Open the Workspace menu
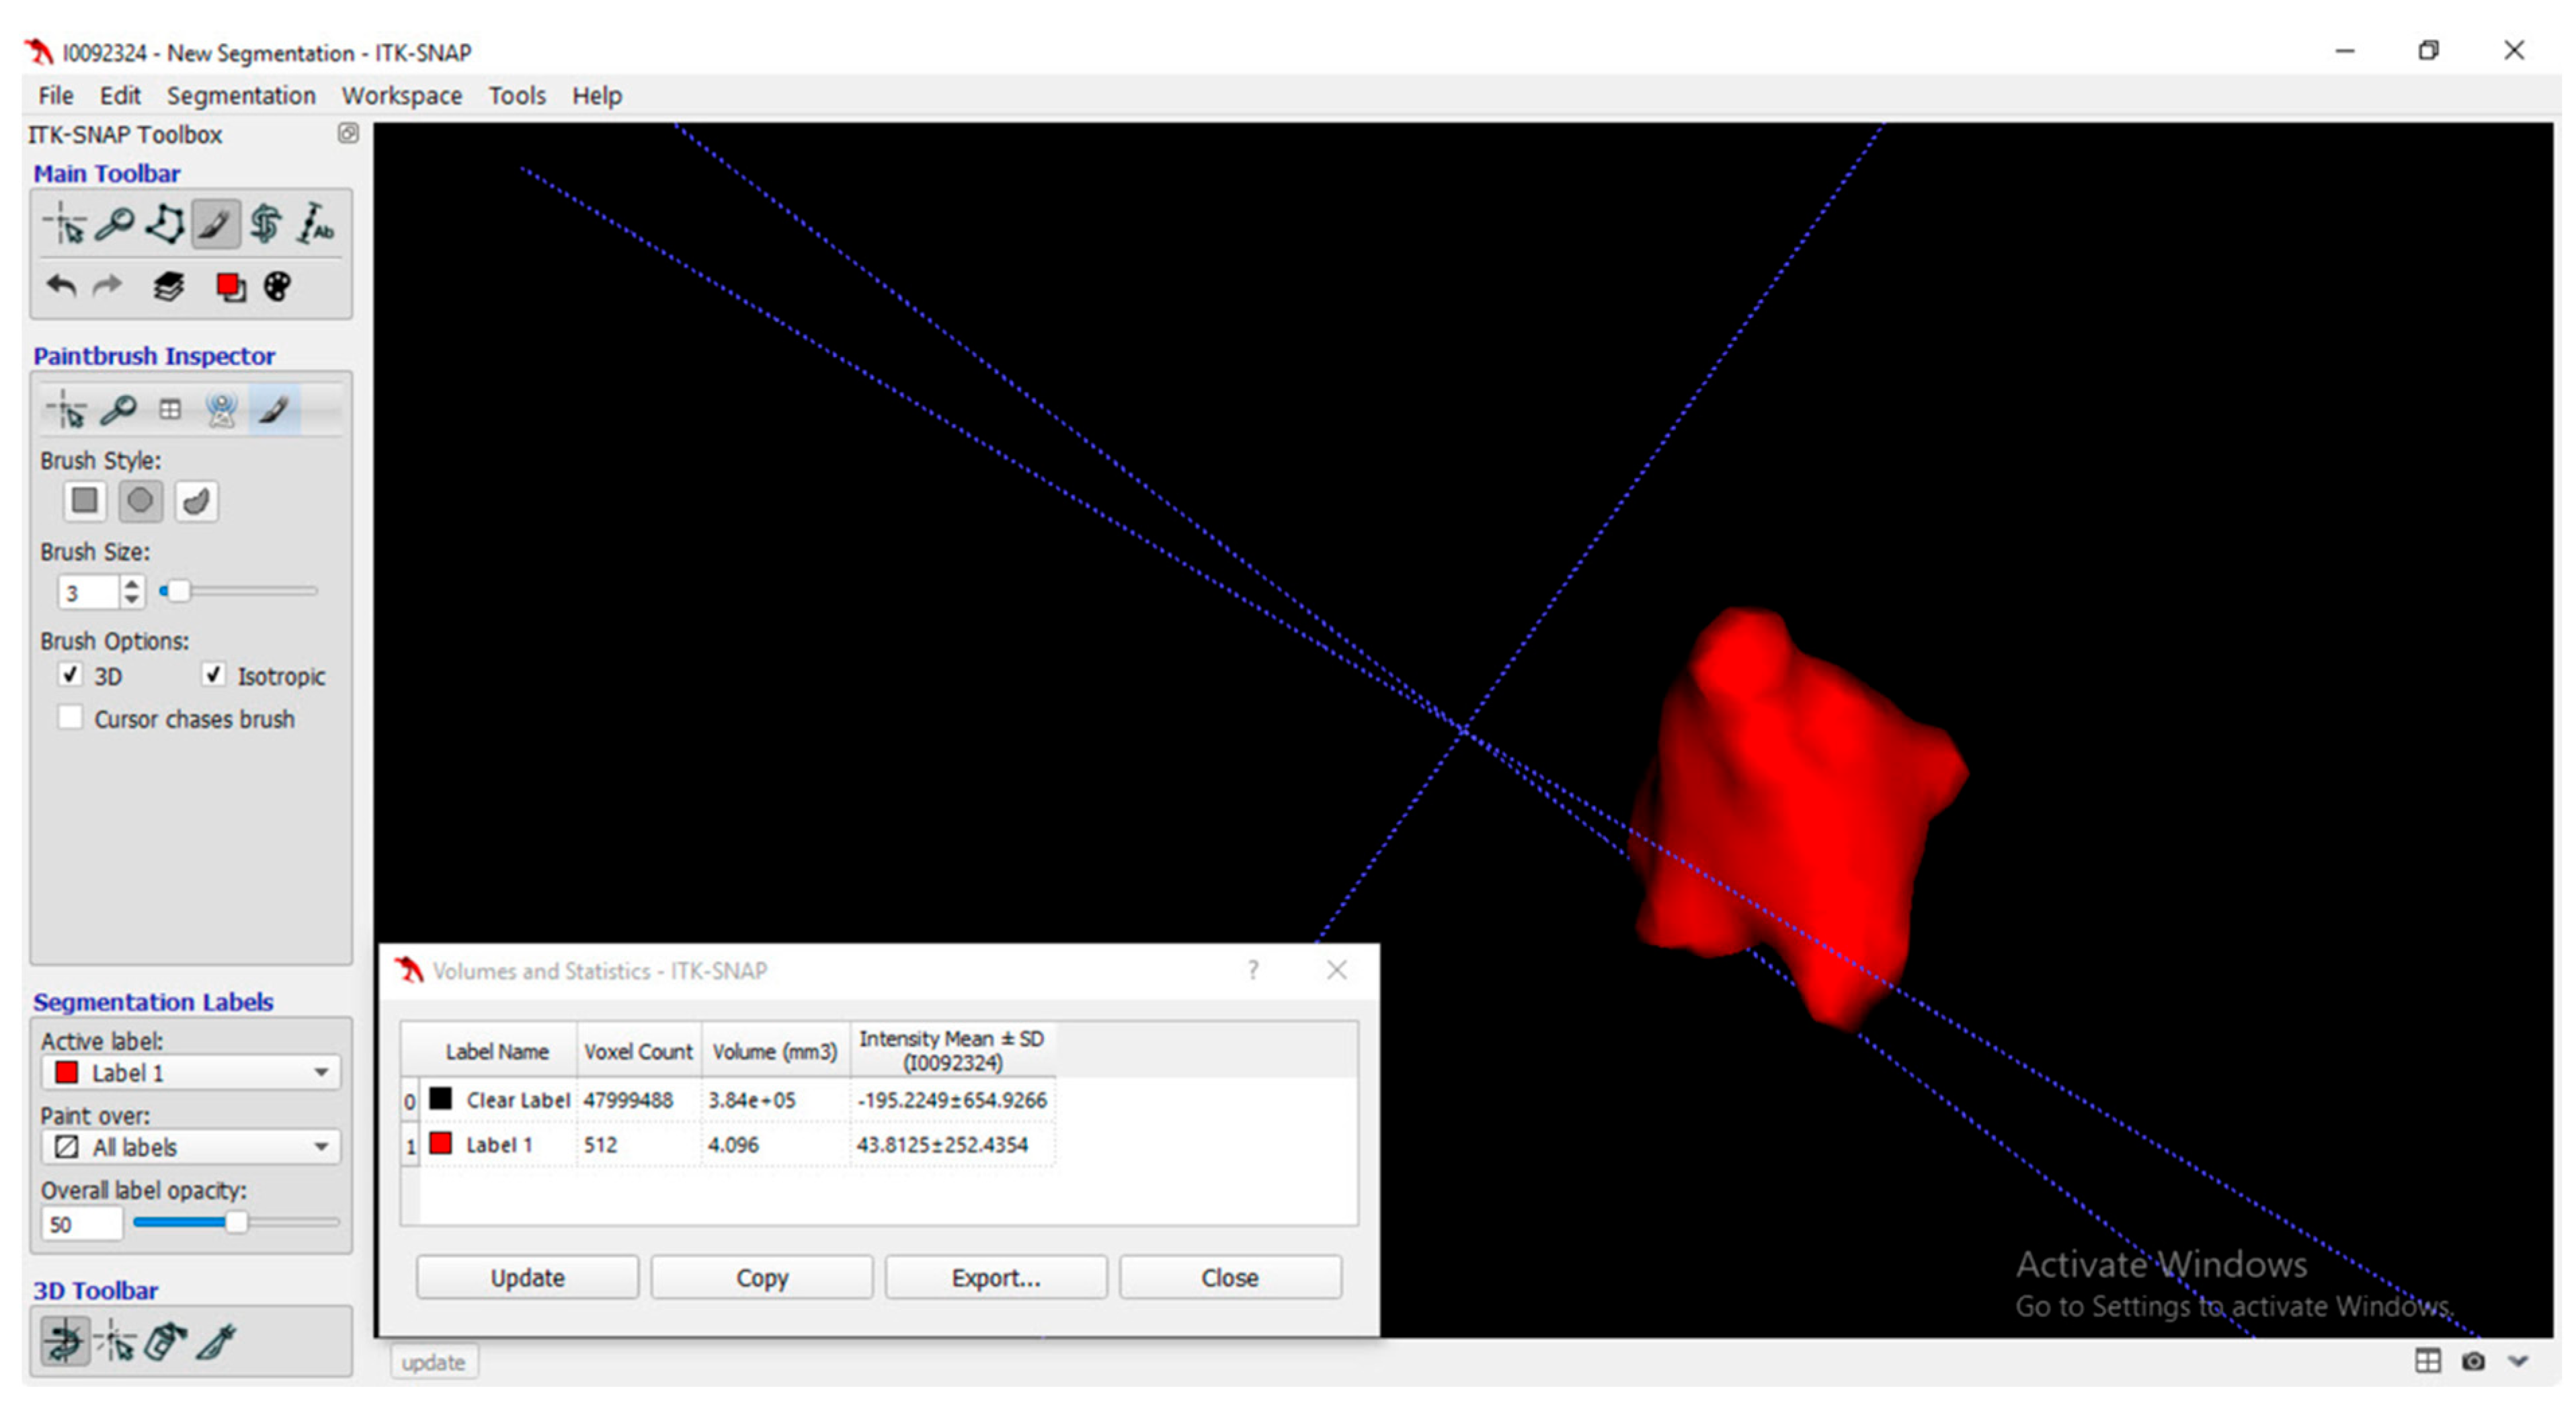The height and width of the screenshot is (1405, 2576). 401,95
